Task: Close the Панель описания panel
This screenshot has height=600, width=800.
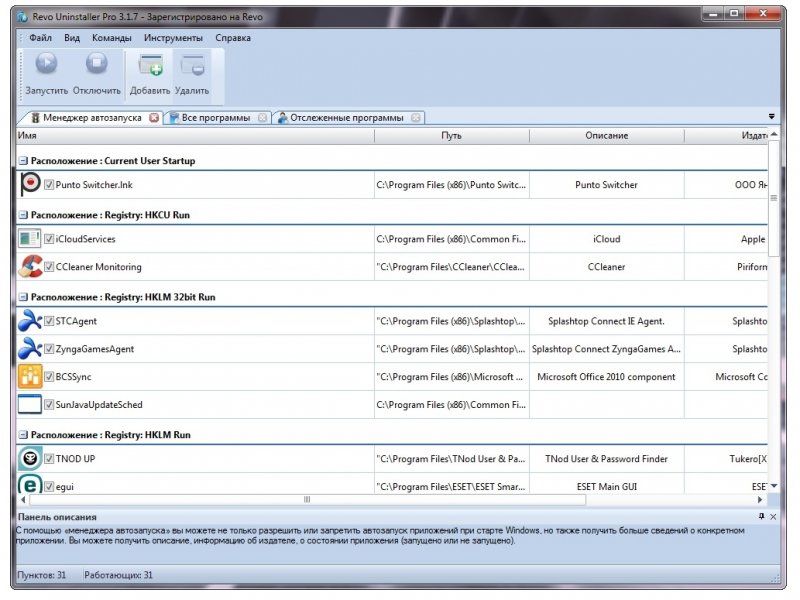Action: (773, 517)
